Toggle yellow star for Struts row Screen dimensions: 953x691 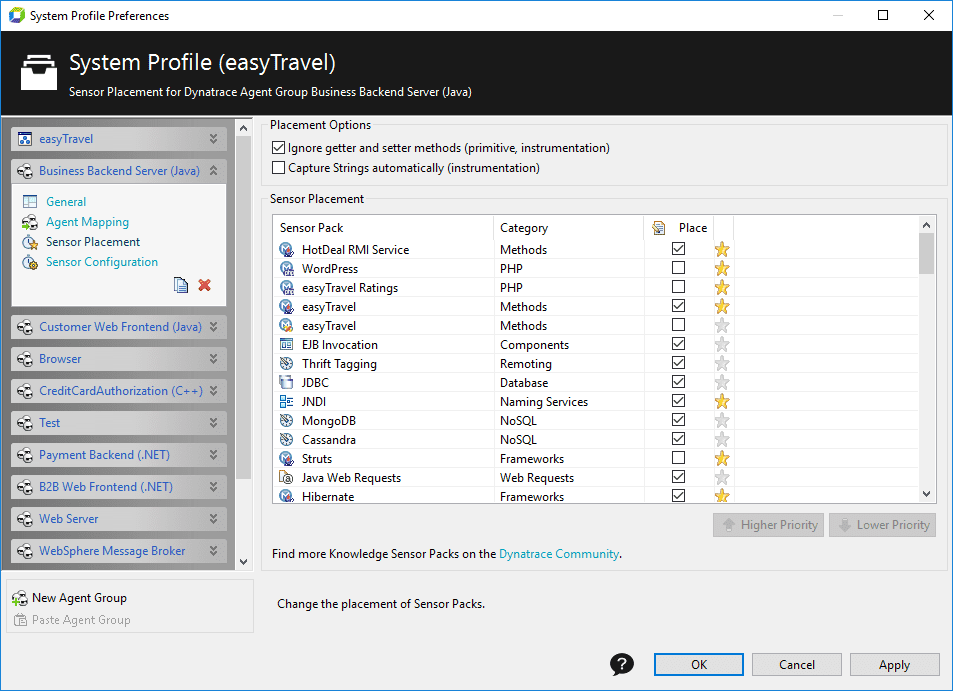click(x=722, y=458)
